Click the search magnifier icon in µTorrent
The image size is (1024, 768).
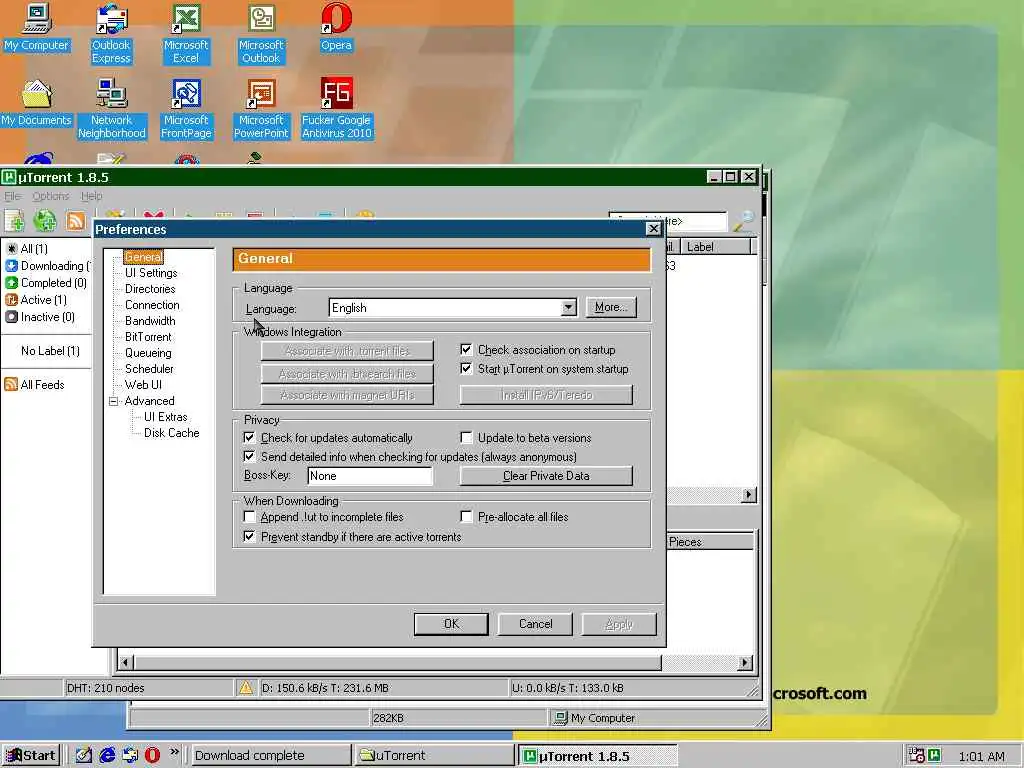pos(743,221)
